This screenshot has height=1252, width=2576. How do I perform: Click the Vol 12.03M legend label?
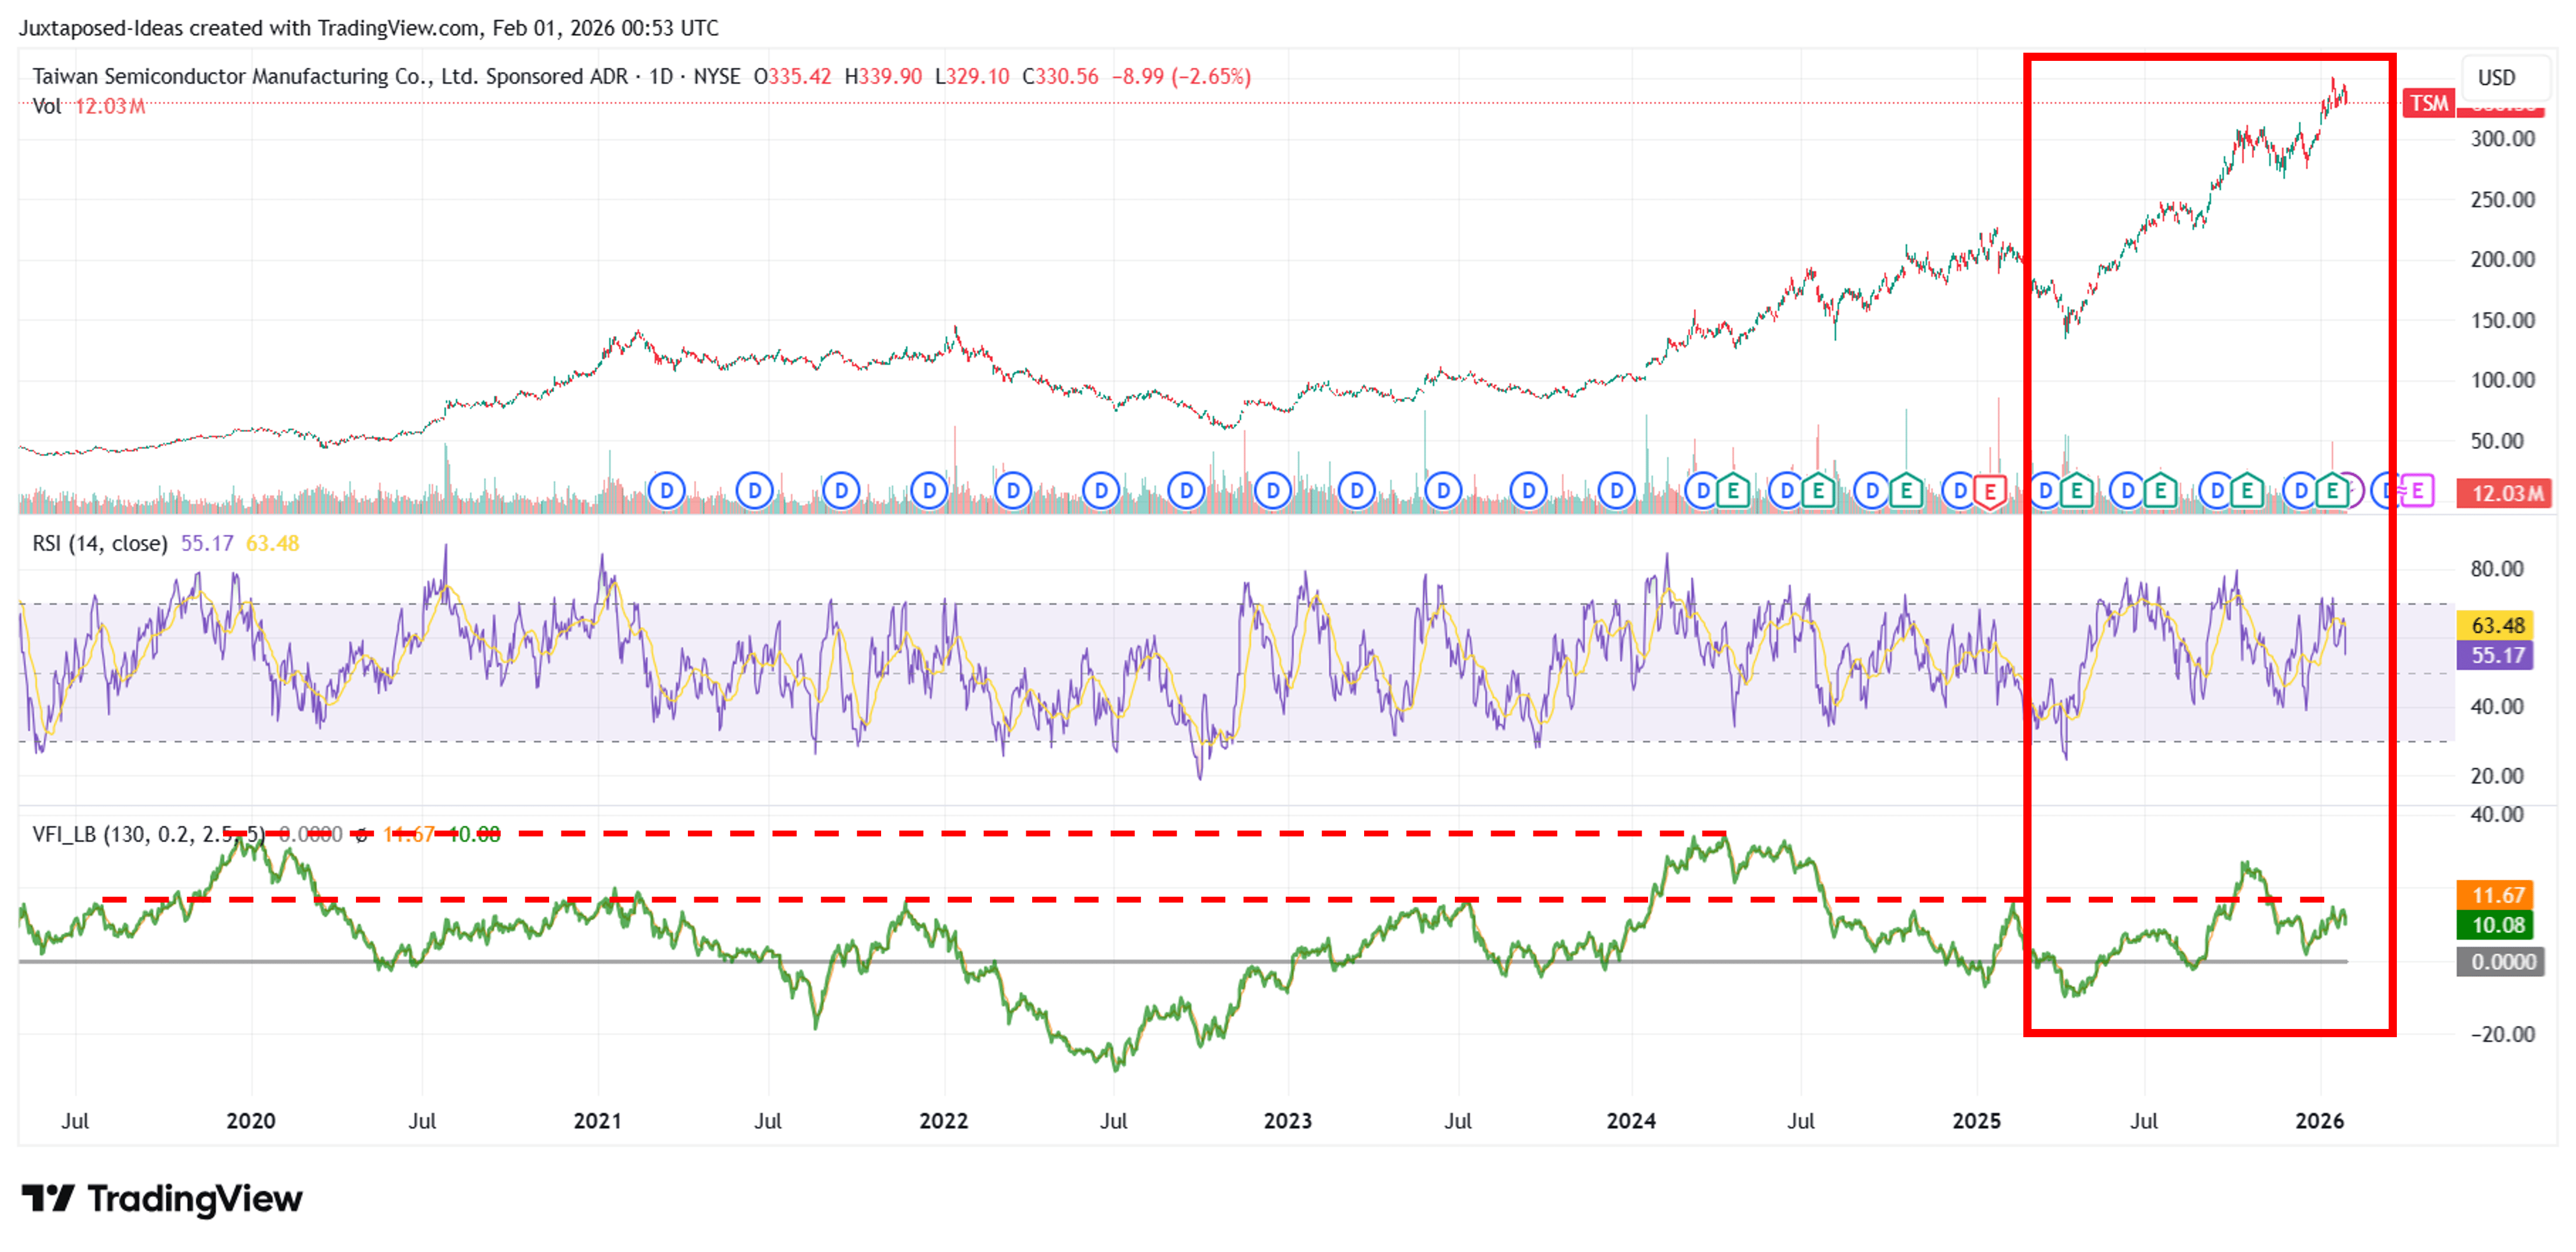(x=89, y=106)
